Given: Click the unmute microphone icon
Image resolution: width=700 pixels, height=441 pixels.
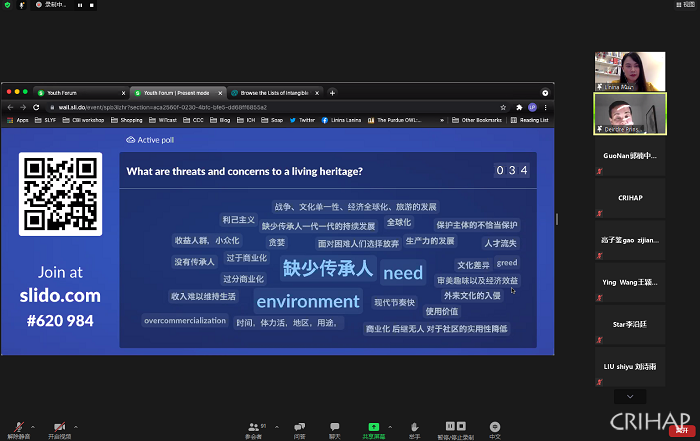Looking at the screenshot, I should tap(19, 425).
